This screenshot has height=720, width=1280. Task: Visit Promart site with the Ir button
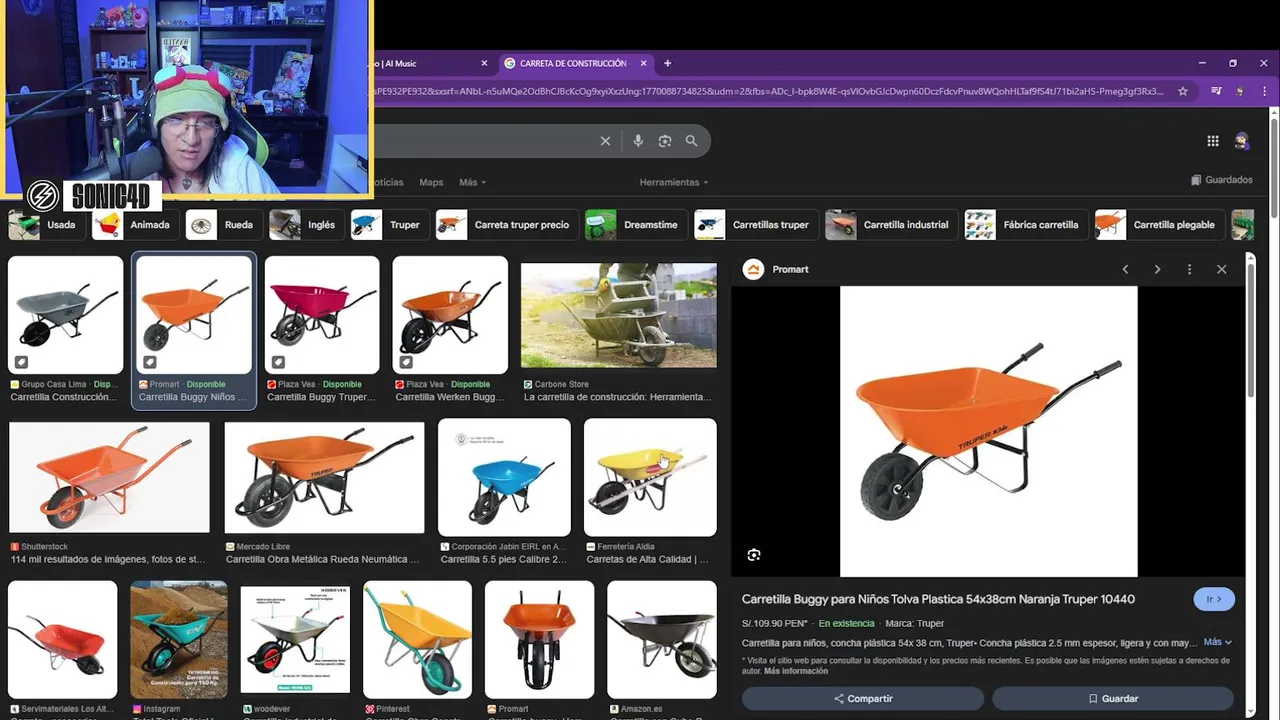point(1214,599)
